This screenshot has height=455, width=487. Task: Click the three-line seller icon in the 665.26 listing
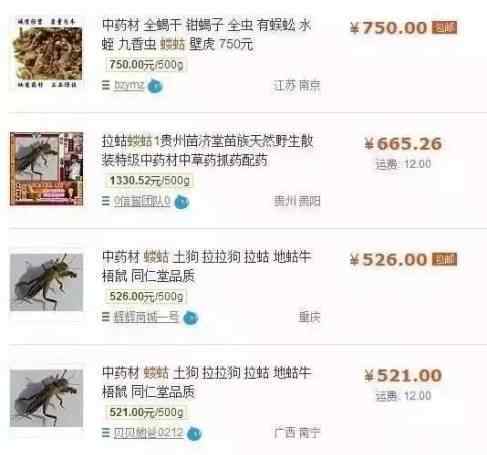point(106,201)
